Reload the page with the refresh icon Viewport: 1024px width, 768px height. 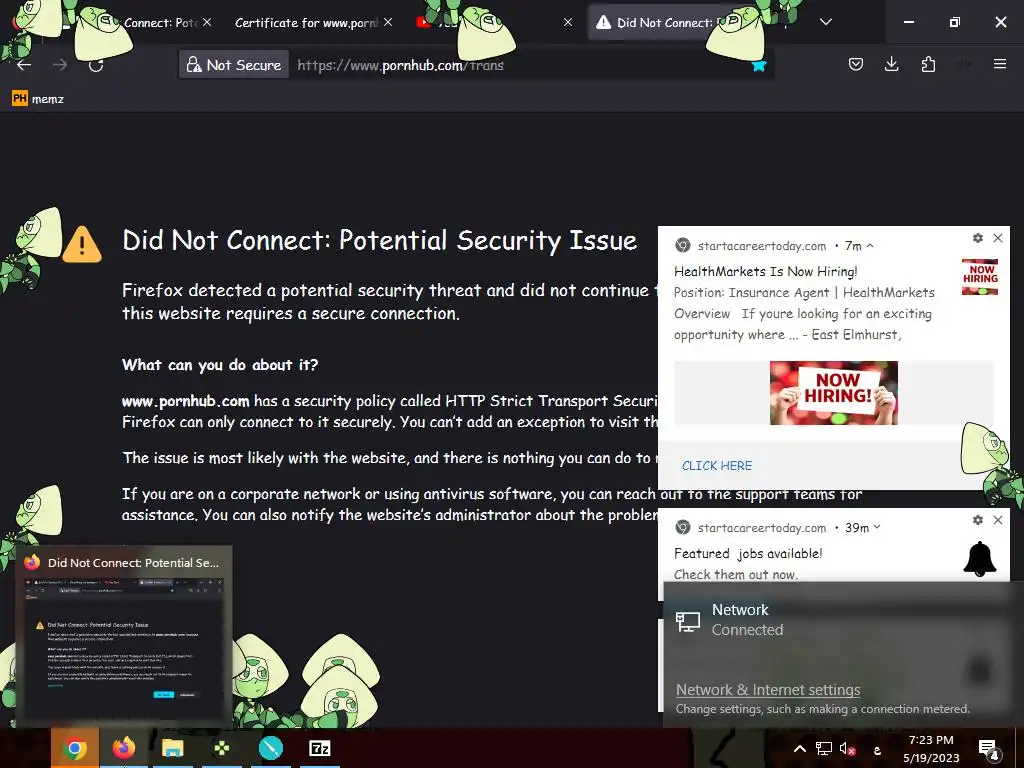click(96, 65)
